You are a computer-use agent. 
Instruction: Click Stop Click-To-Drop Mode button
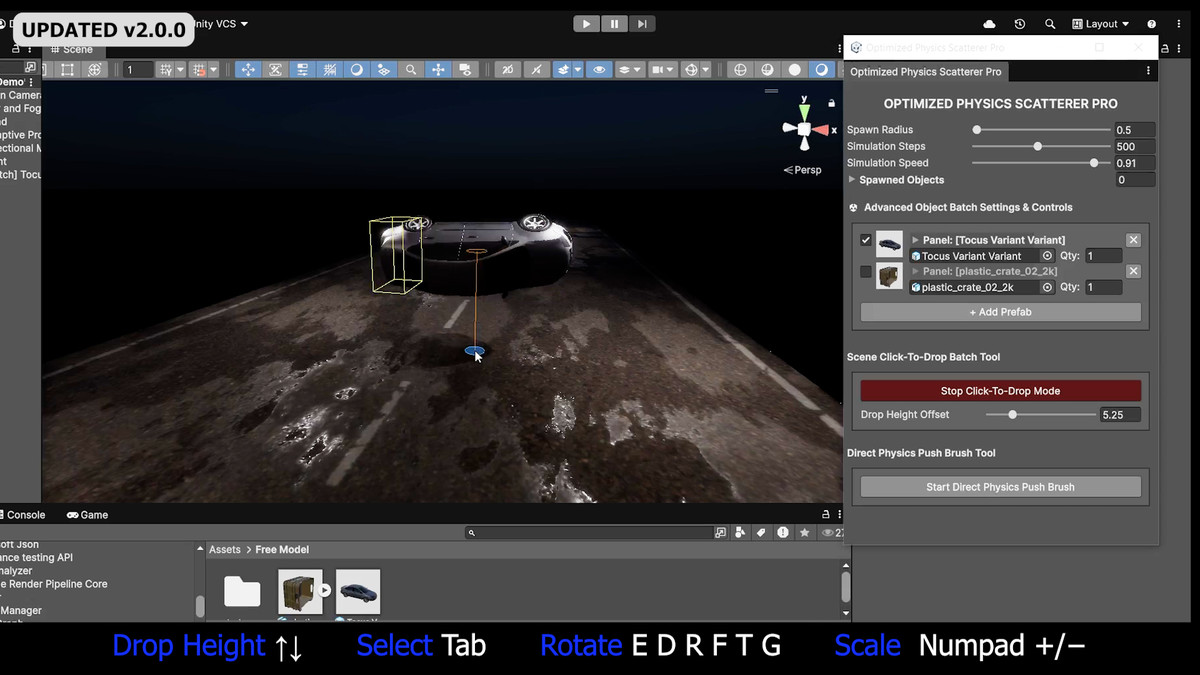(x=1000, y=391)
